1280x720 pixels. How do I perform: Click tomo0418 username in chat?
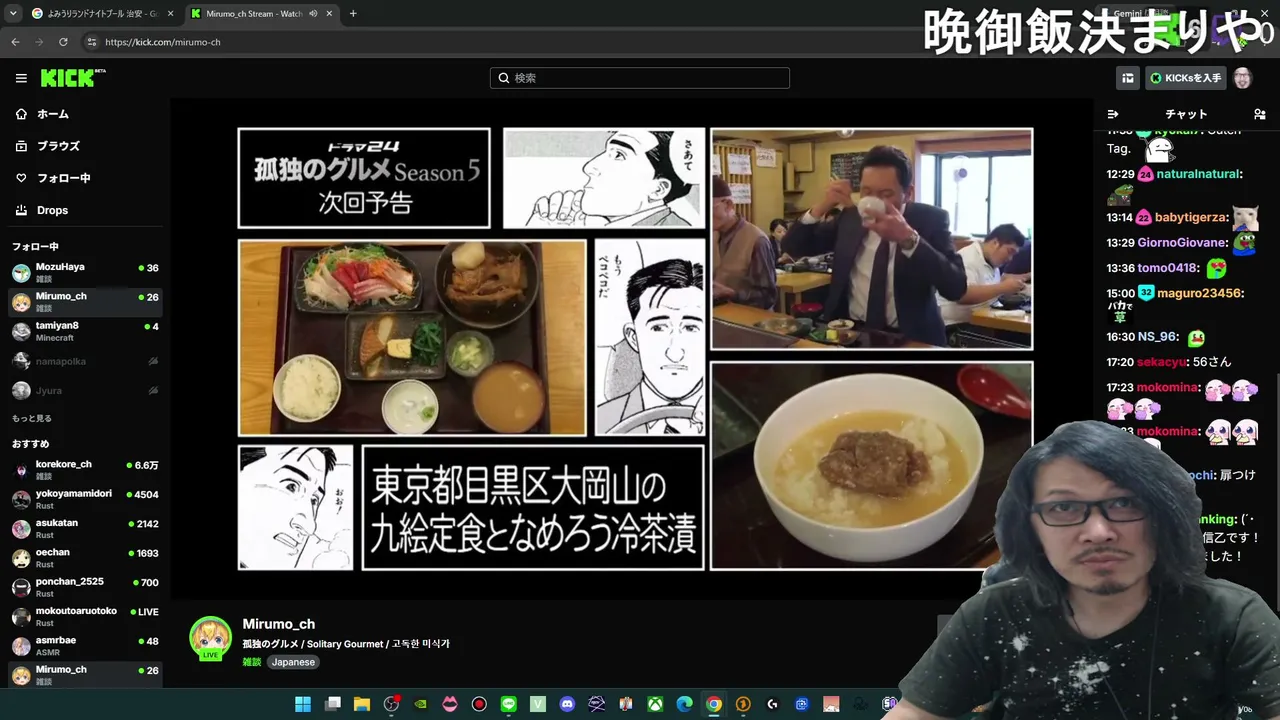(x=1167, y=268)
